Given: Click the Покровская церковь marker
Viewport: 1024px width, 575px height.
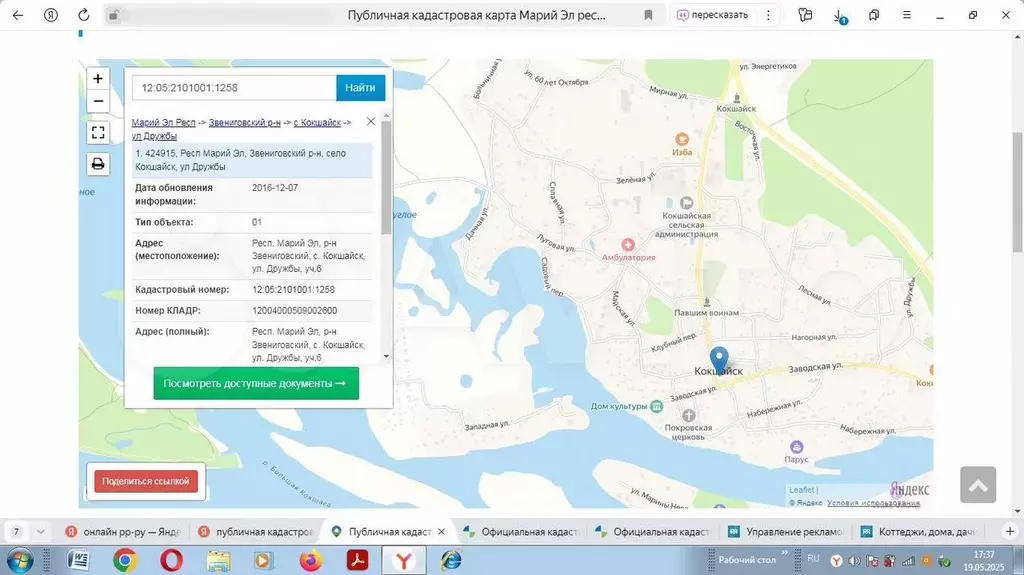Looking at the screenshot, I should coord(688,415).
